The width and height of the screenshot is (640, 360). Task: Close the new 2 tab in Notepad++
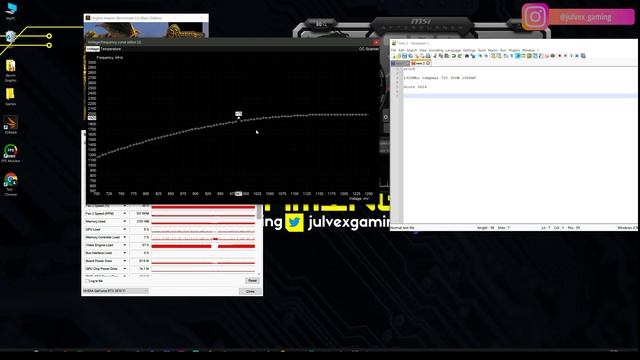pos(428,63)
